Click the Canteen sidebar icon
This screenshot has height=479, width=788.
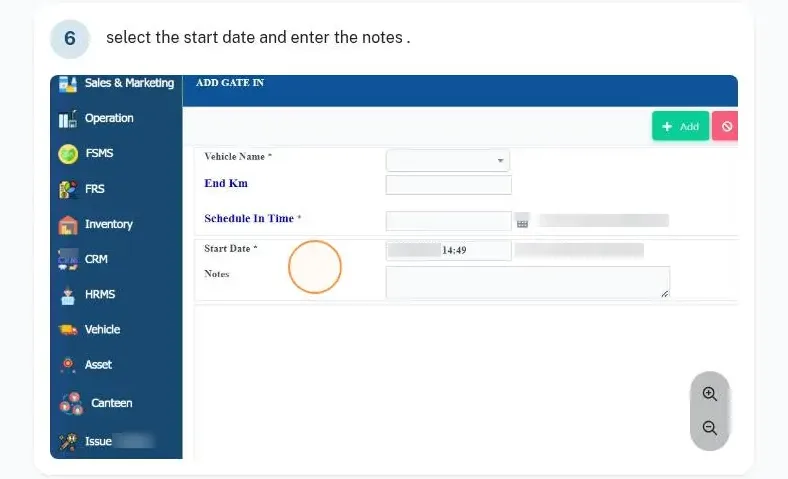(71, 403)
